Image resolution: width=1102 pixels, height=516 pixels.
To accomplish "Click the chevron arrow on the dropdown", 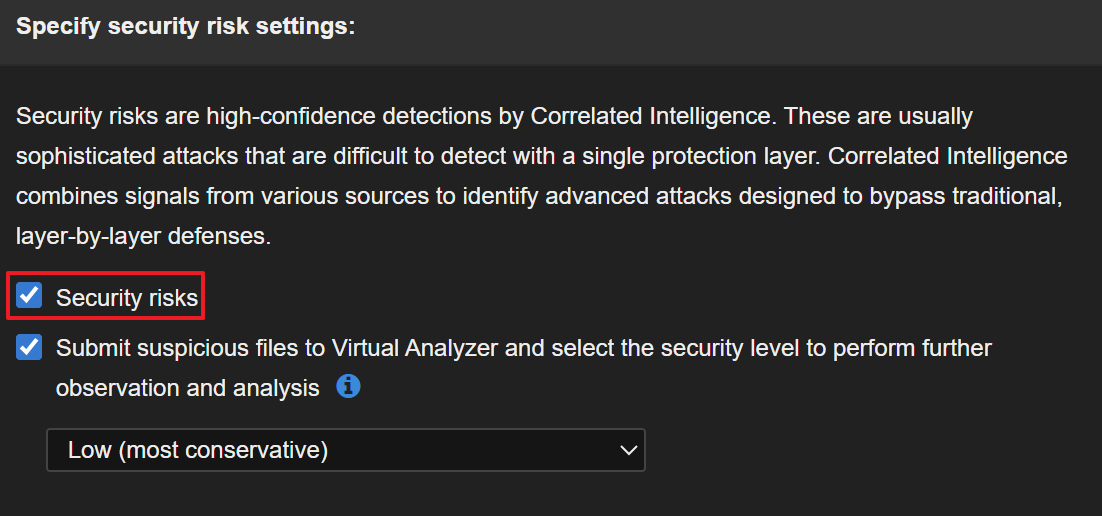I will [628, 450].
